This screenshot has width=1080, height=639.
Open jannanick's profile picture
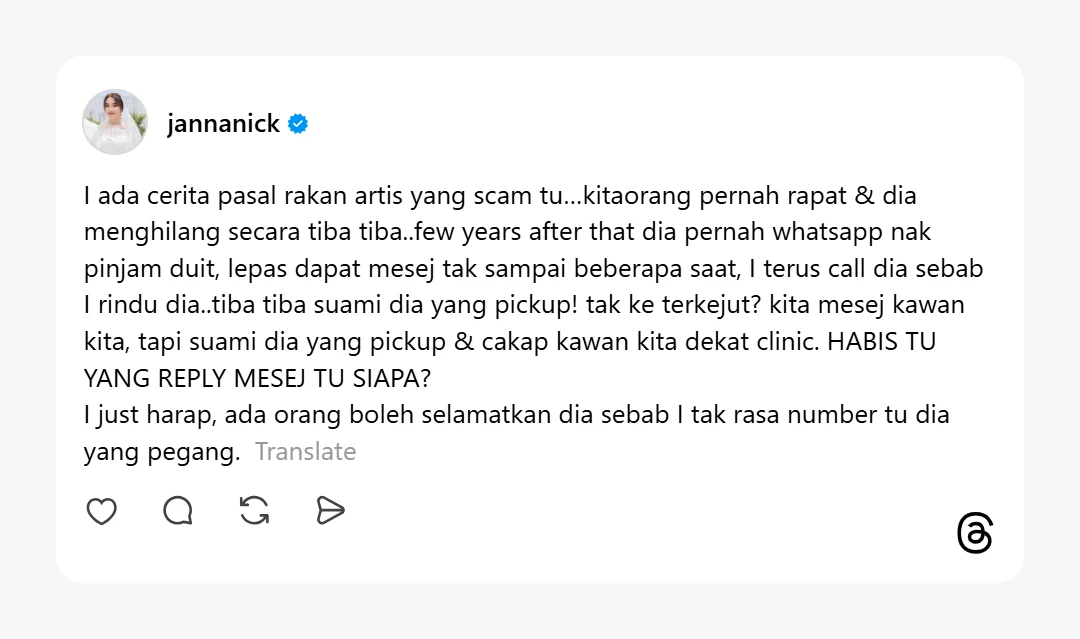pos(115,122)
